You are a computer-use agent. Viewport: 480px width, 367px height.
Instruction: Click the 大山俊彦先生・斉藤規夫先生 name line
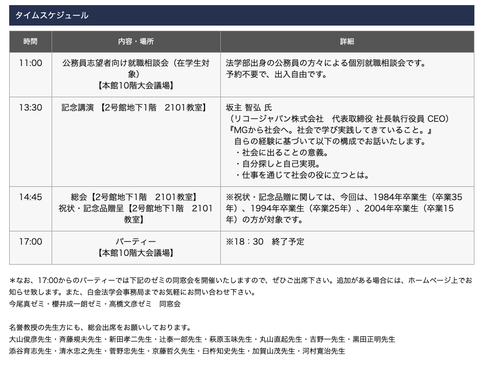[202, 339]
